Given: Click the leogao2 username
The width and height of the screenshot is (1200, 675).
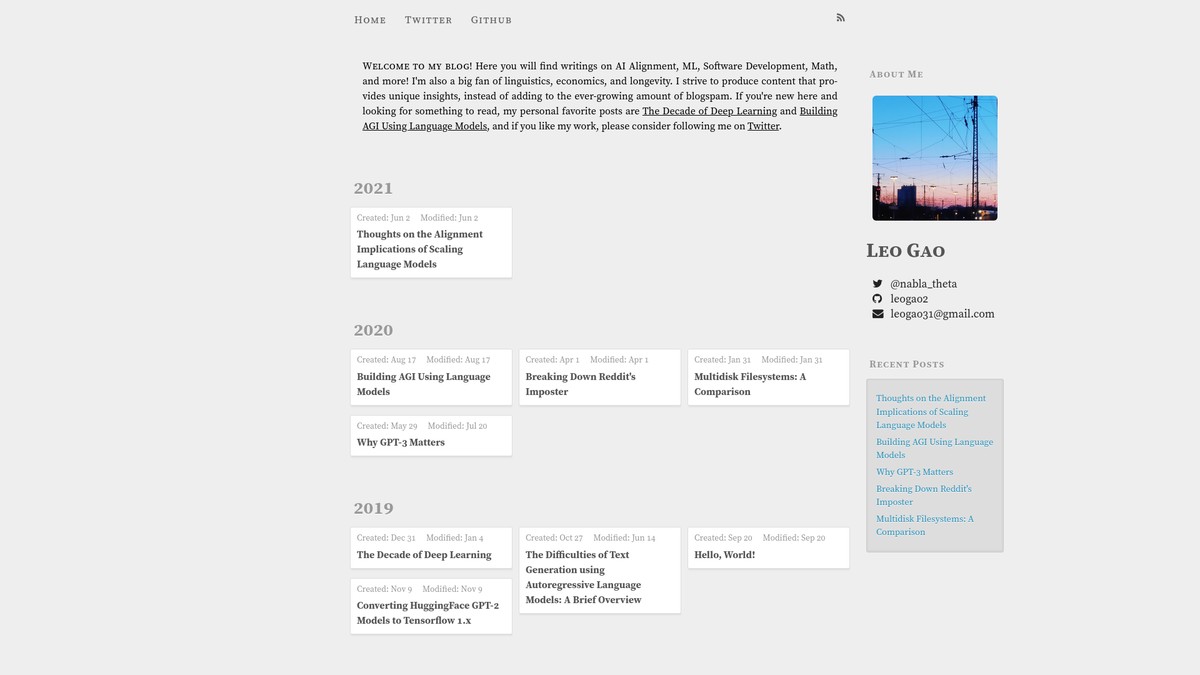Looking at the screenshot, I should (909, 299).
